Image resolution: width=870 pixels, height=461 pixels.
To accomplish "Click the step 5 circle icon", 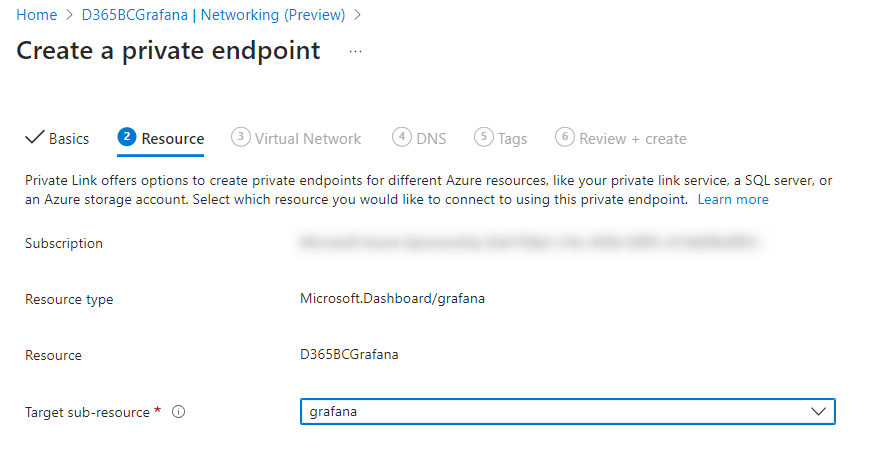I will coord(484,138).
